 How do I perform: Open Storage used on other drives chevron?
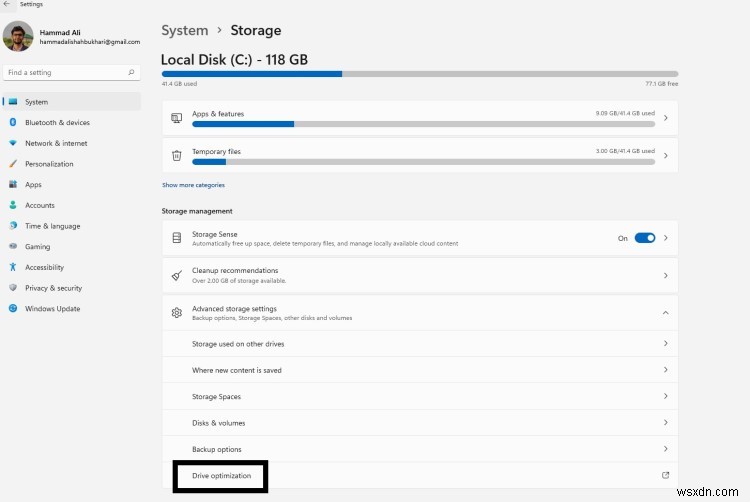coord(665,343)
